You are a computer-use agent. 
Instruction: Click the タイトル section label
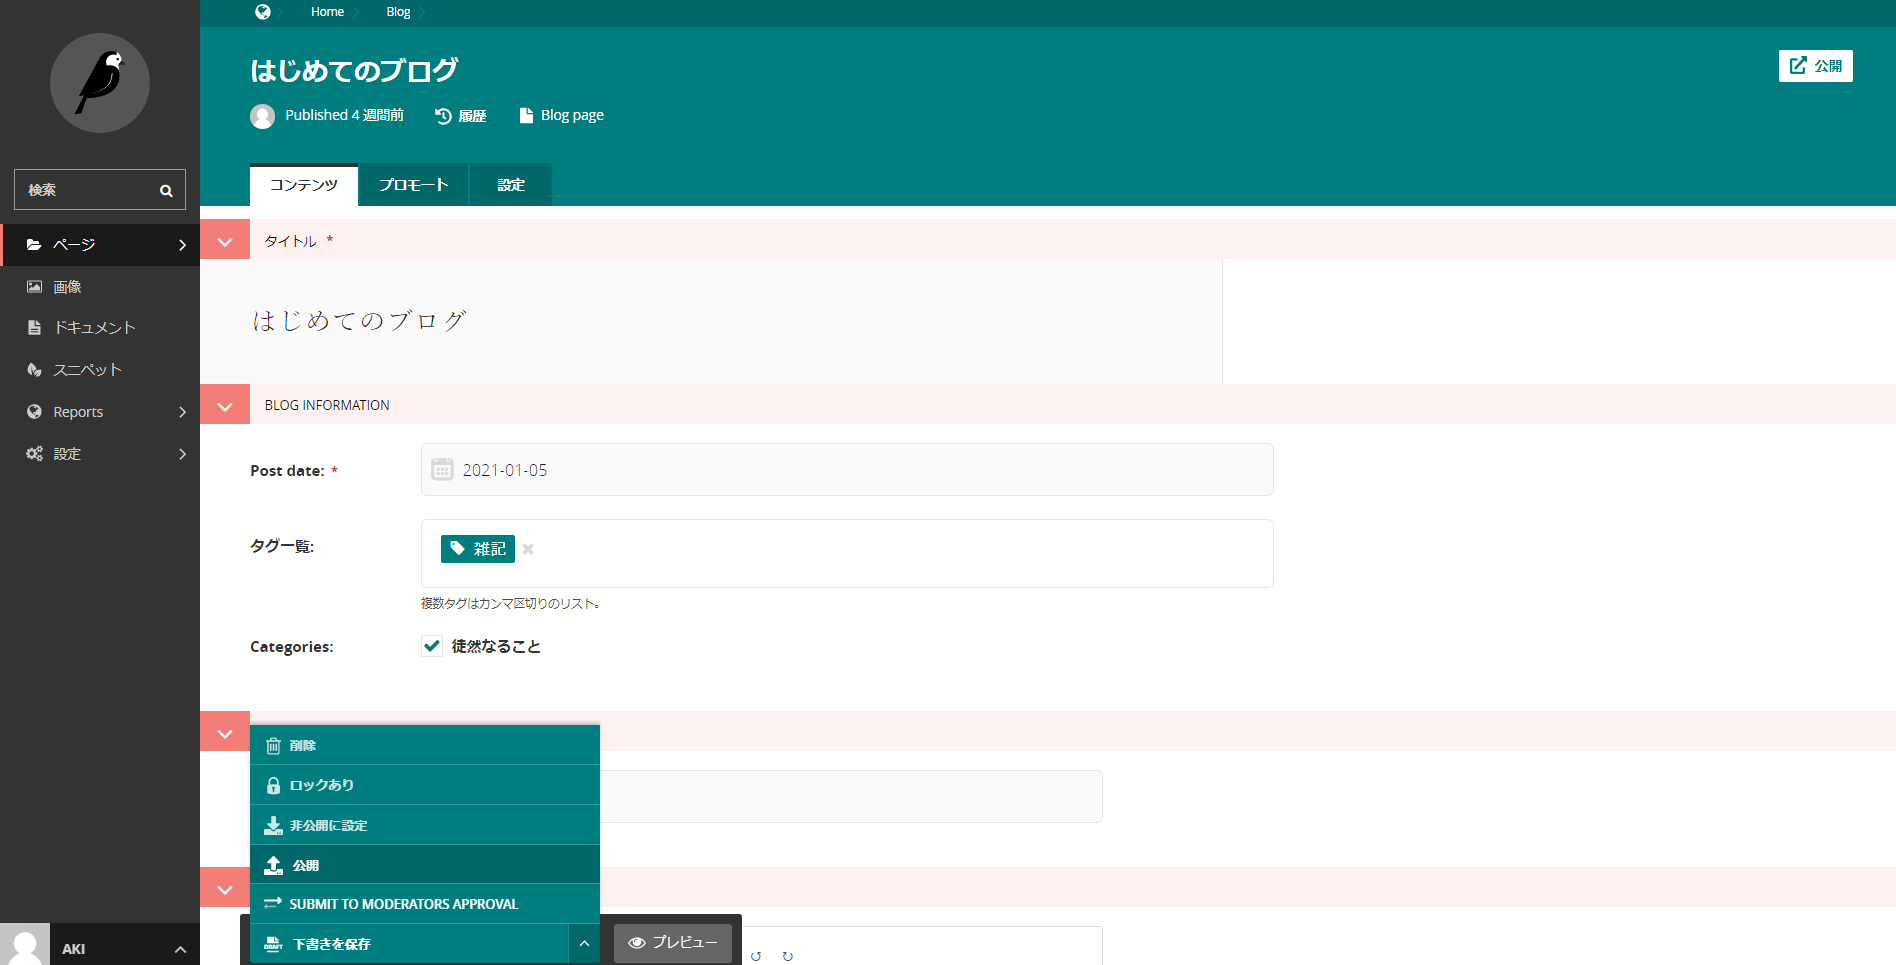[x=290, y=241]
